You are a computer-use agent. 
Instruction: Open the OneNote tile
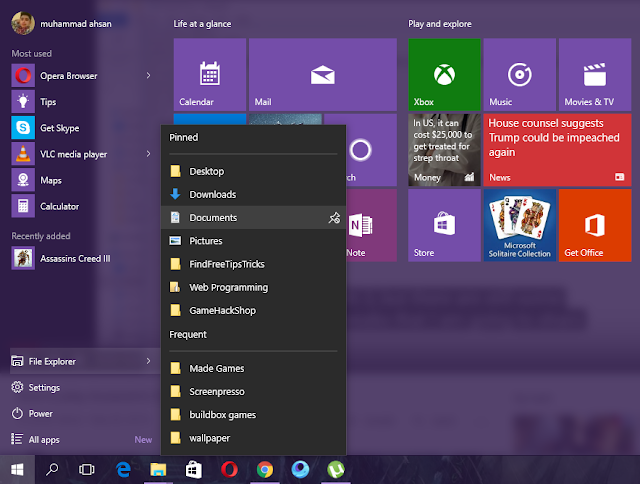pos(371,225)
